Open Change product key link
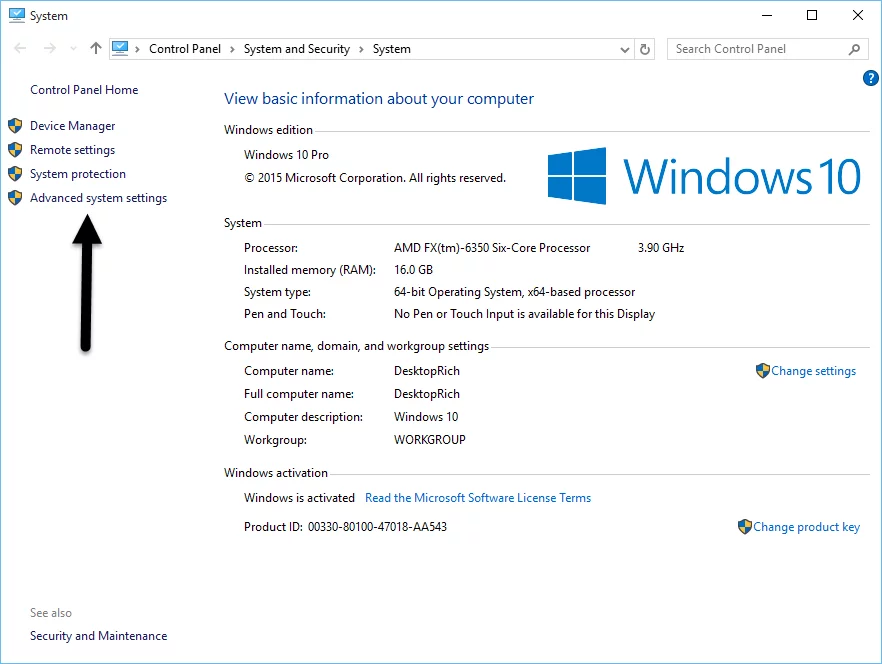Viewport: 882px width, 664px height. (806, 527)
